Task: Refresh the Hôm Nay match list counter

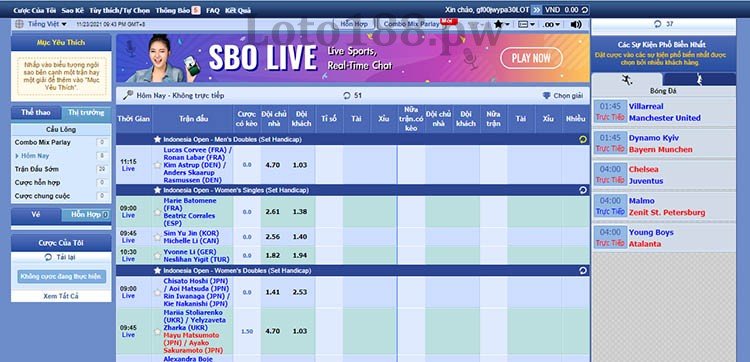Action: [347, 96]
